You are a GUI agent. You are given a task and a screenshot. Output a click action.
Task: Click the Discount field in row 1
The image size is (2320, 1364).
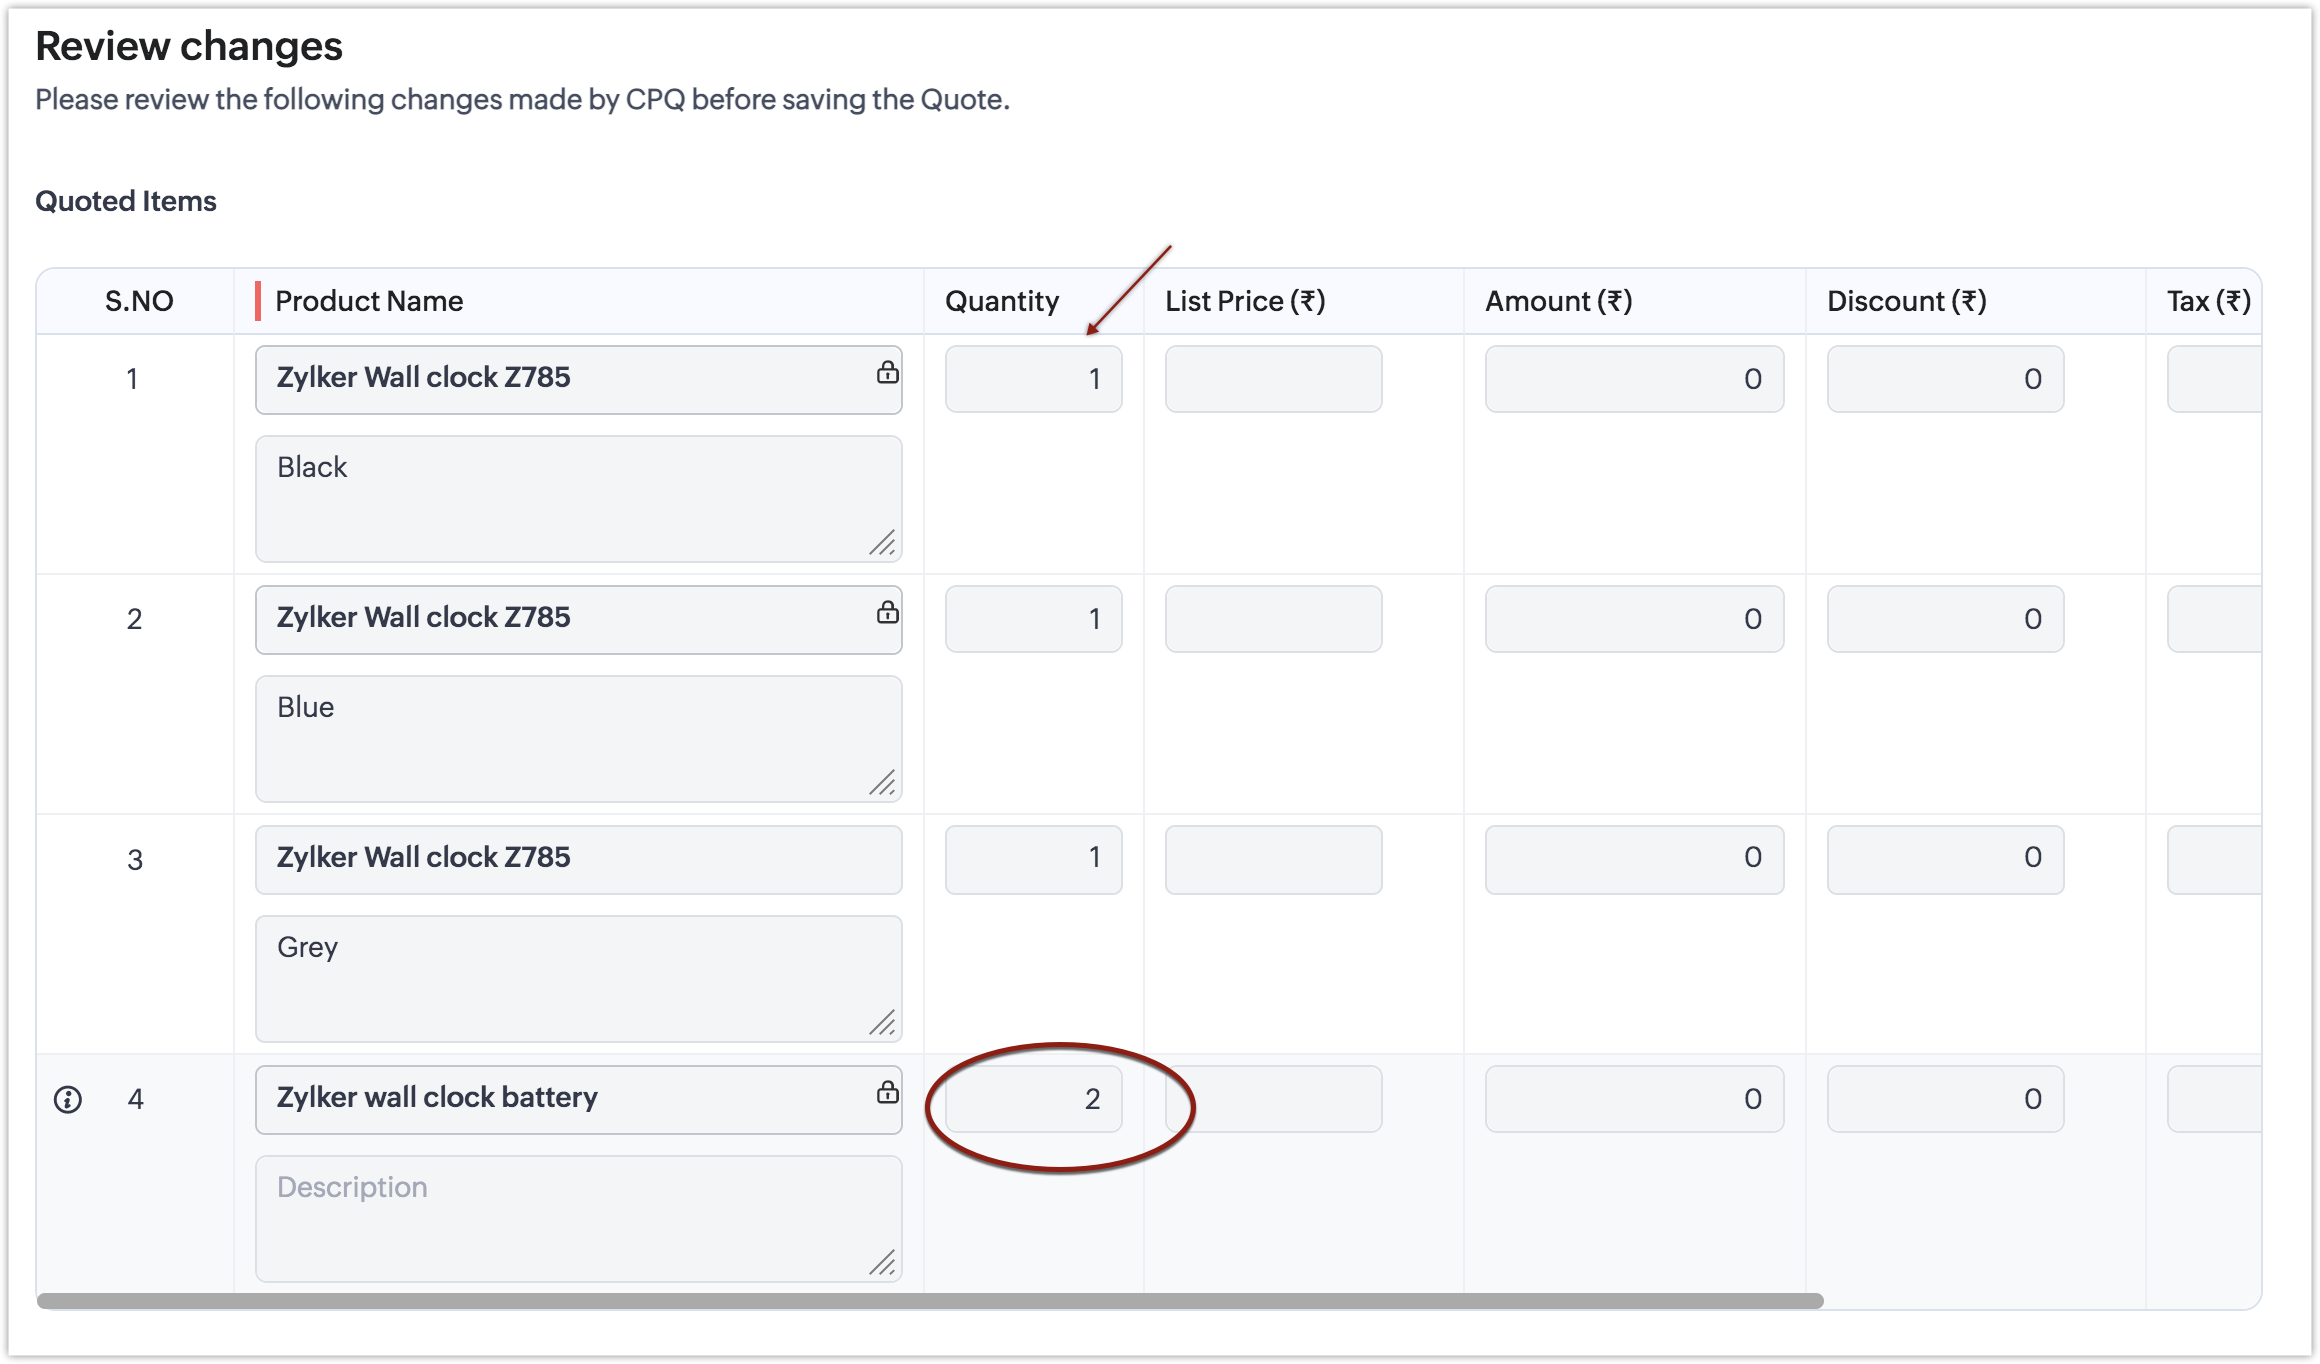pyautogui.click(x=1945, y=379)
